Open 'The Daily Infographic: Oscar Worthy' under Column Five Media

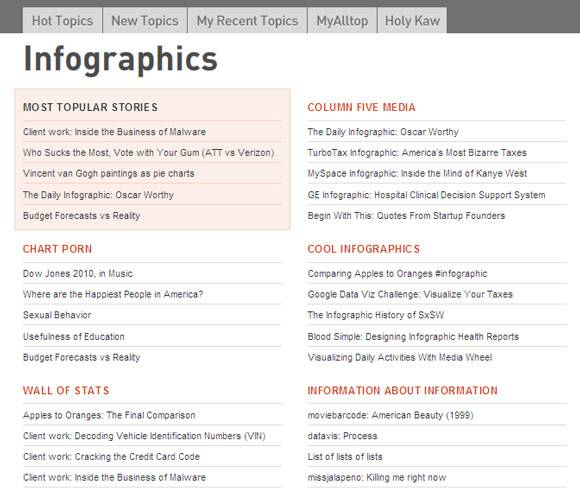point(383,132)
